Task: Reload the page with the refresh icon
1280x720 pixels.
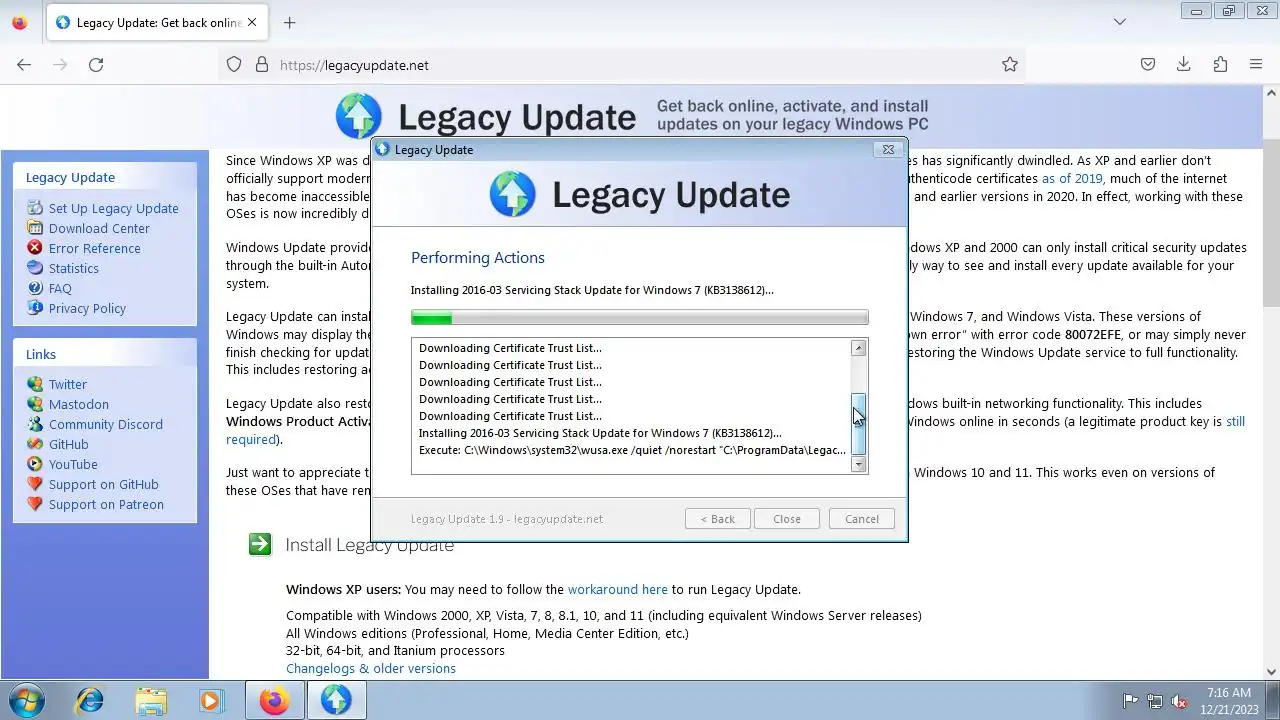Action: coord(96,65)
